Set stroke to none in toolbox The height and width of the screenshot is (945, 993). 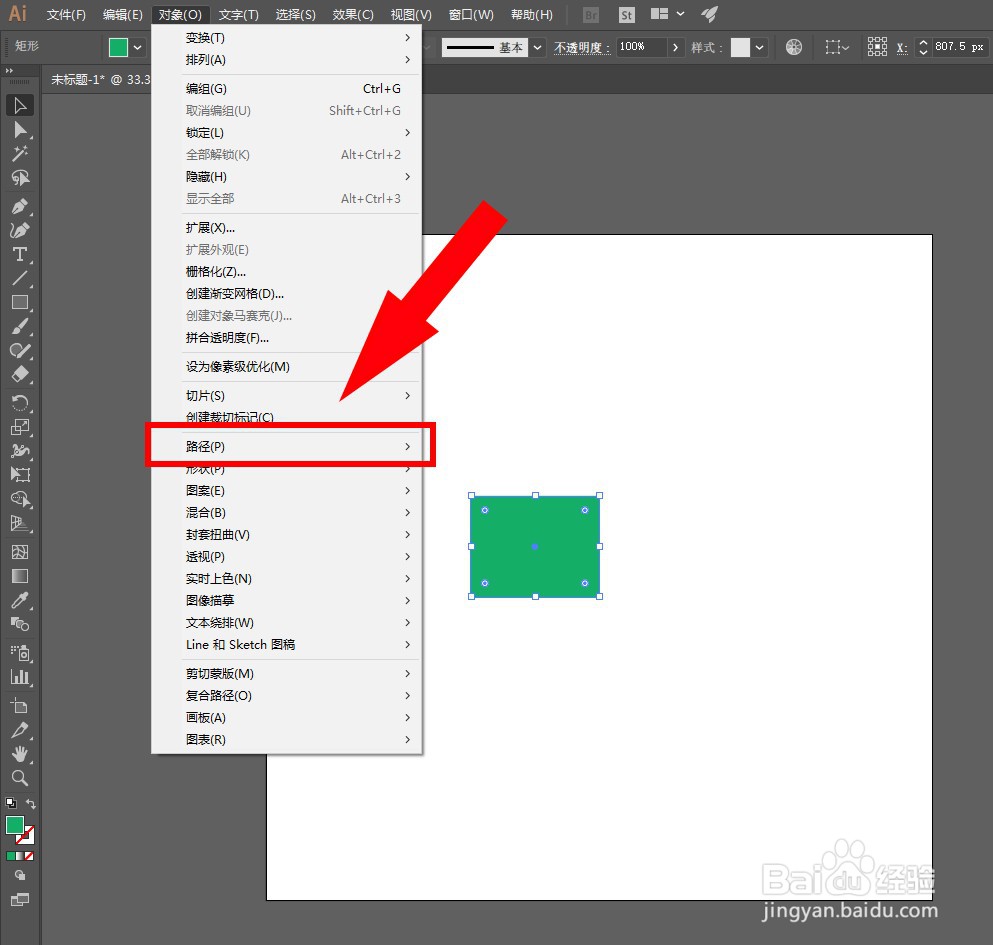pos(29,856)
